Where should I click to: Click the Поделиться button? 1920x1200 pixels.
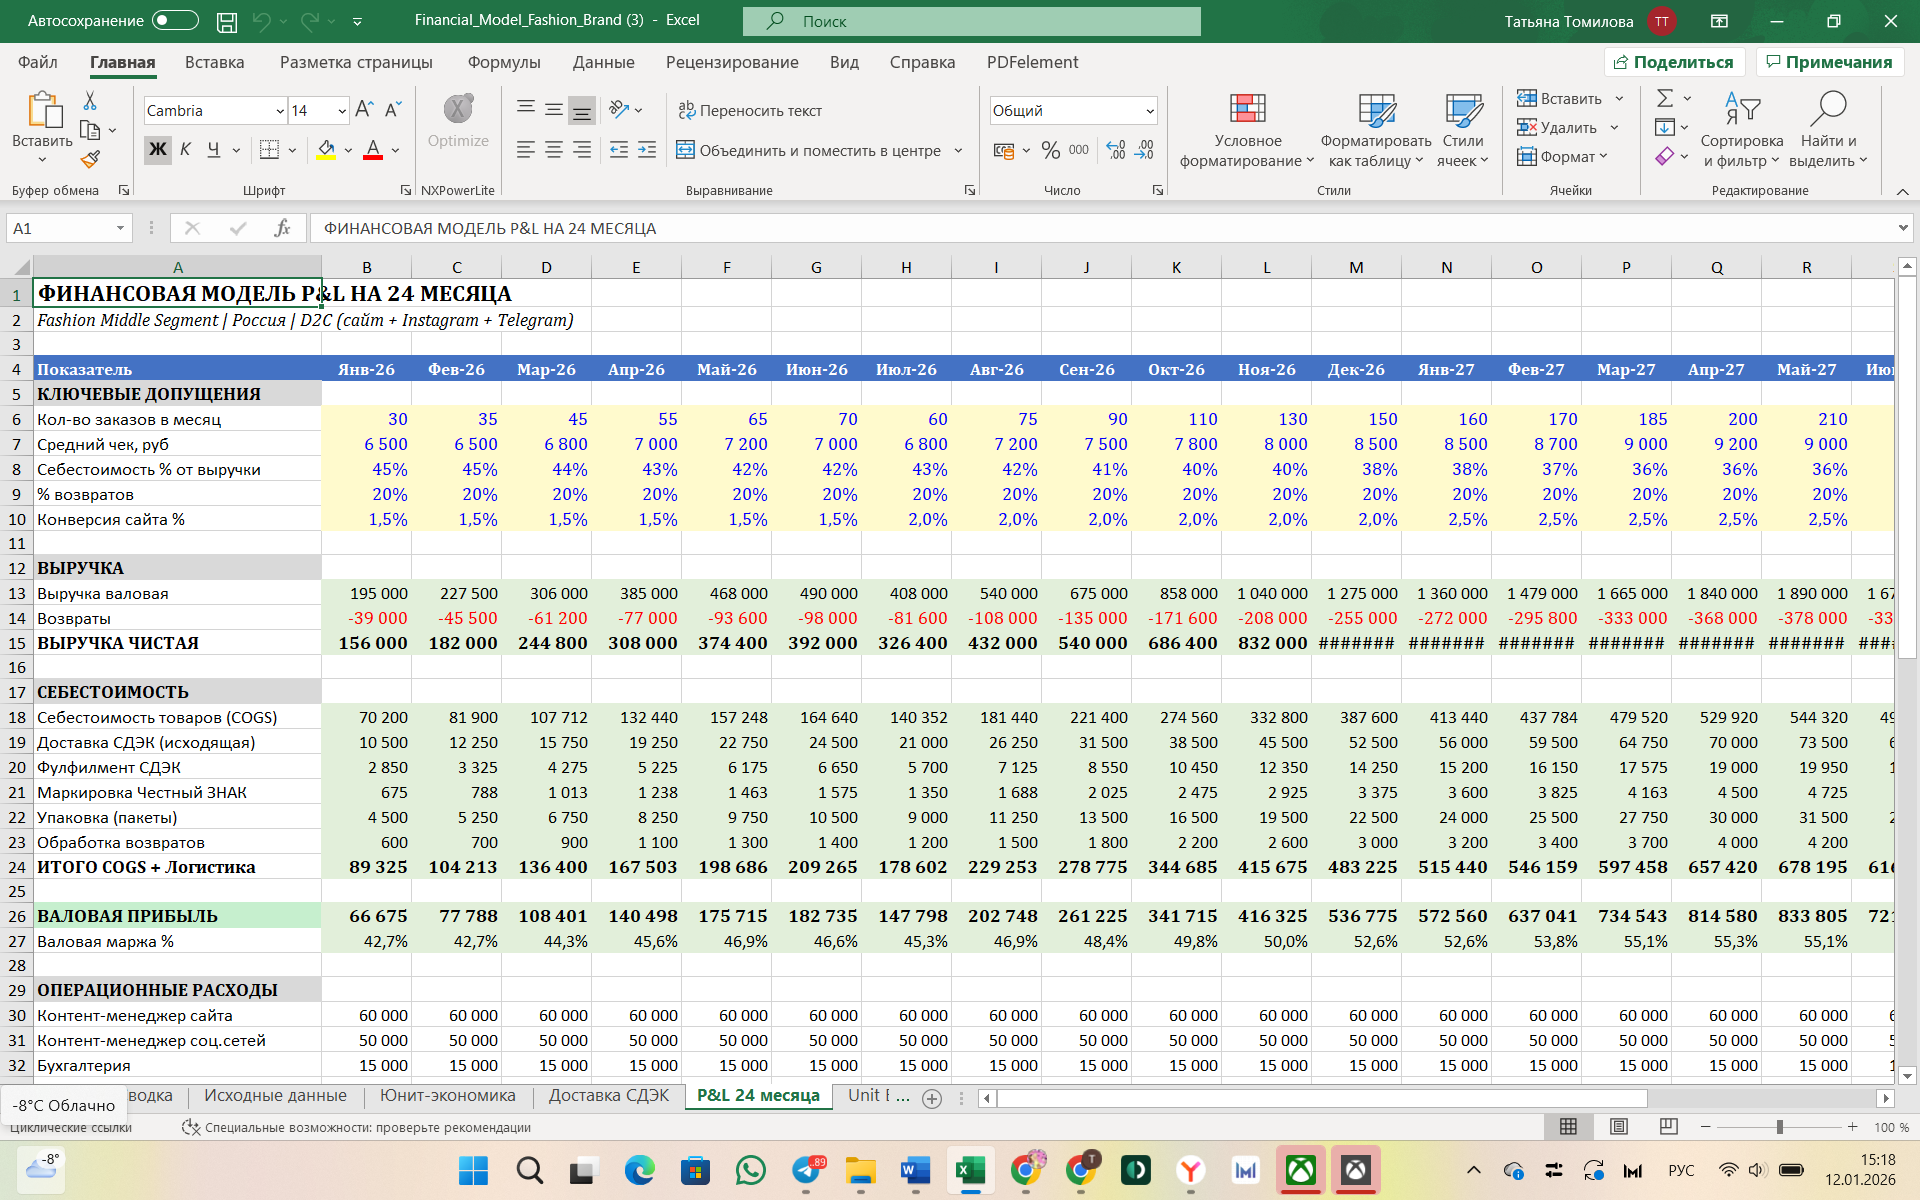(x=1673, y=62)
